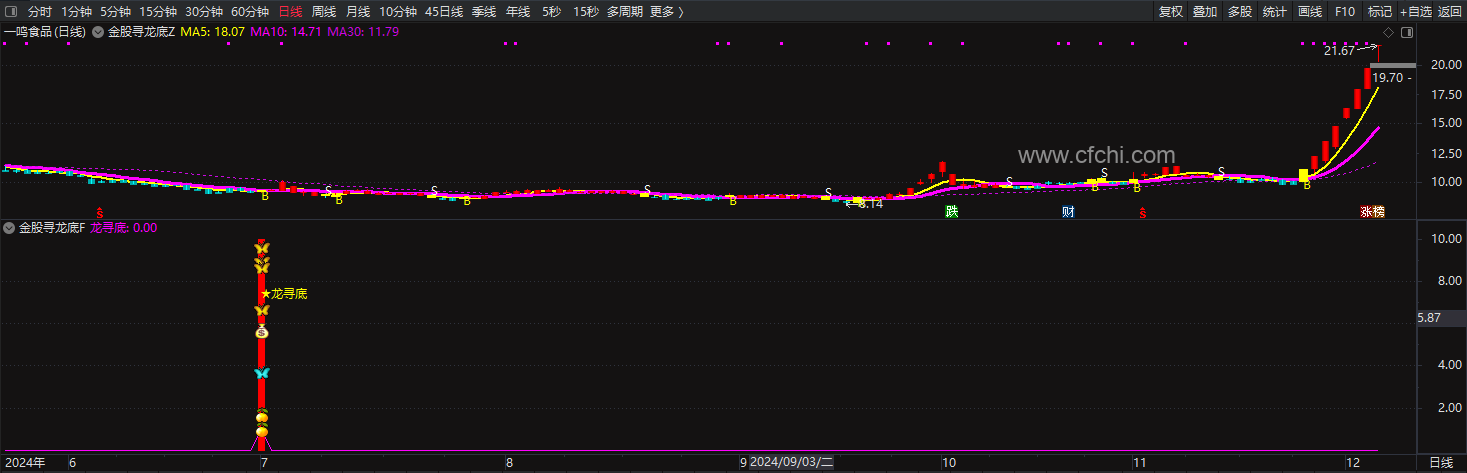Click 多股 multi-stock button
Image resolution: width=1467 pixels, height=473 pixels.
coord(1240,12)
